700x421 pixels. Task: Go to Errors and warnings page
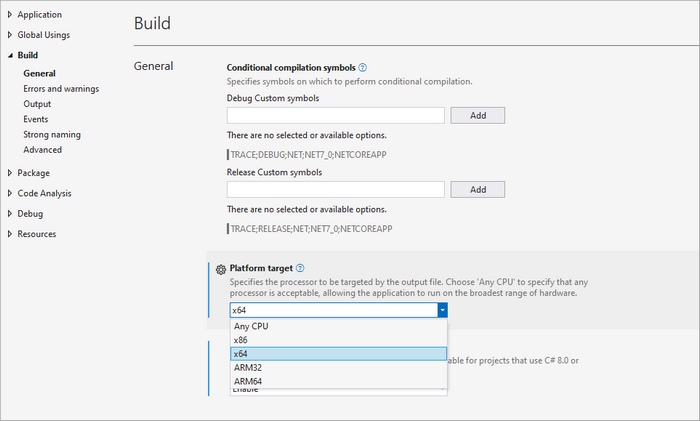tap(61, 88)
